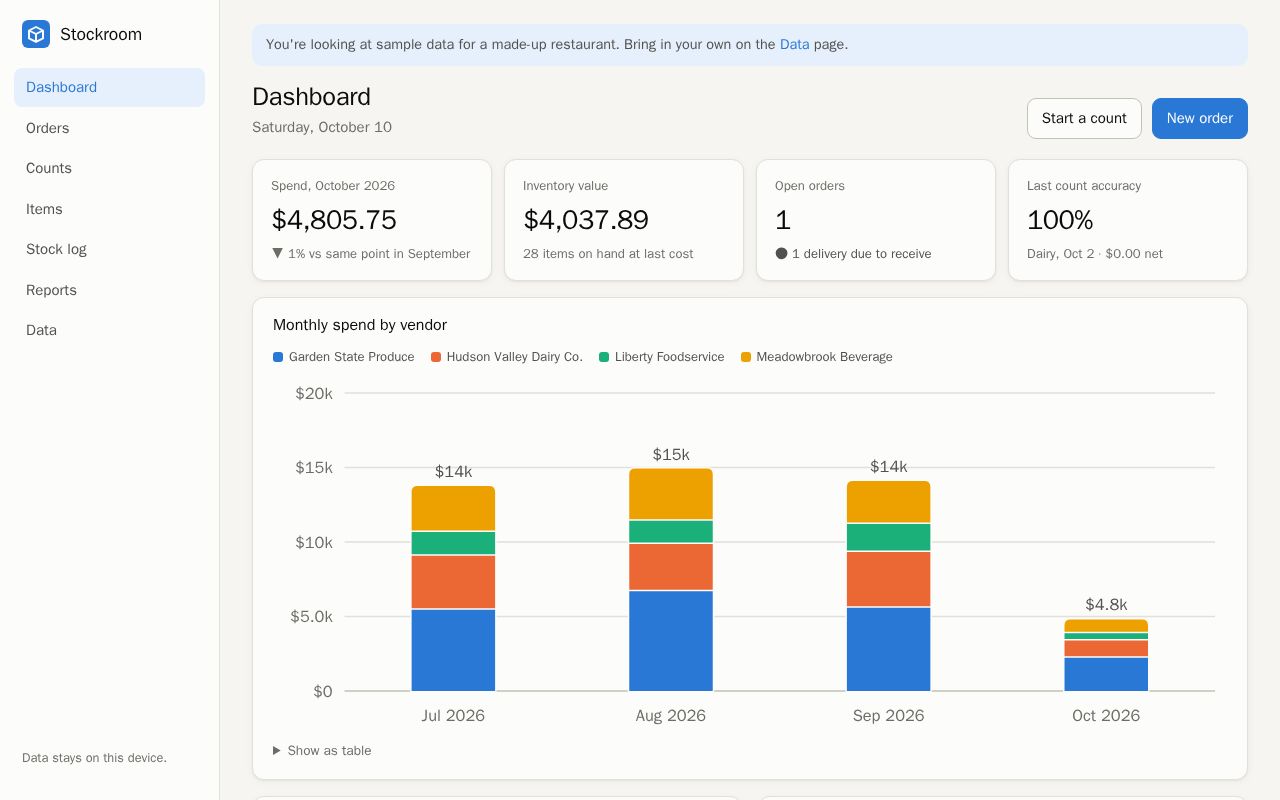Click the 'Dairy, Oct 2 · $0.00 net' text
The height and width of the screenshot is (800, 1280).
tap(1095, 254)
